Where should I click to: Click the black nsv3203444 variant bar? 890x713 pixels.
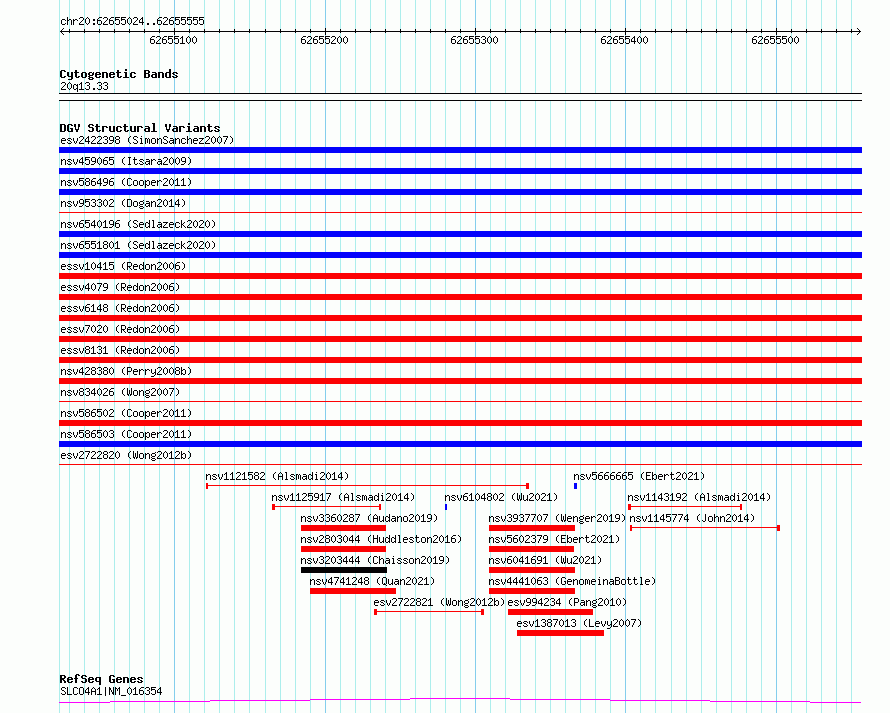tap(344, 570)
